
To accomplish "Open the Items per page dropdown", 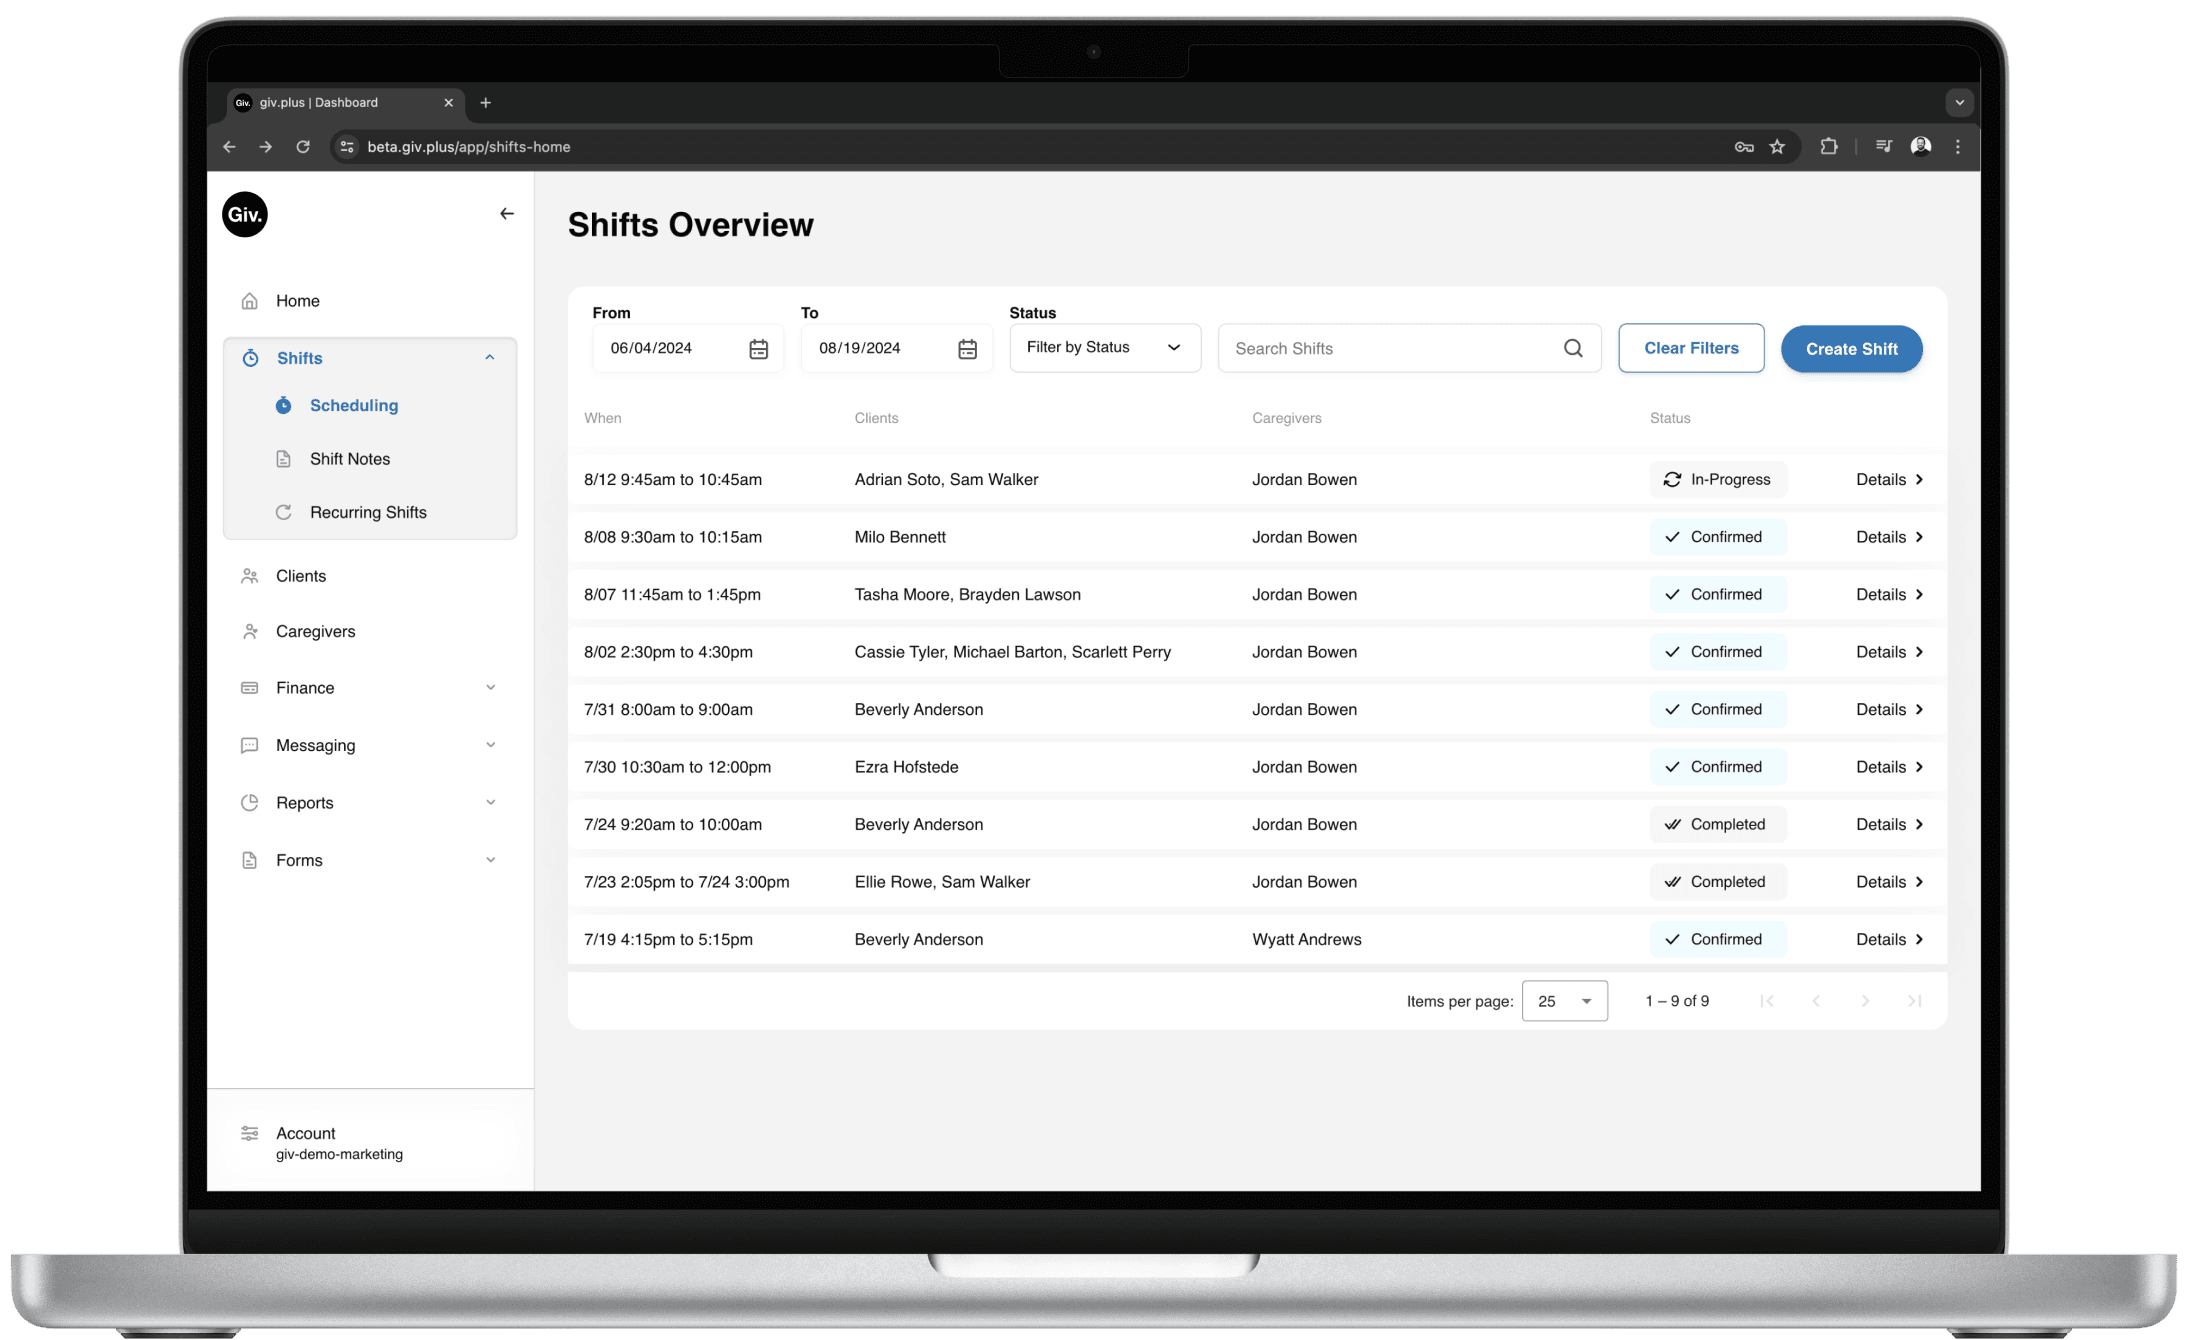I will pos(1564,1000).
